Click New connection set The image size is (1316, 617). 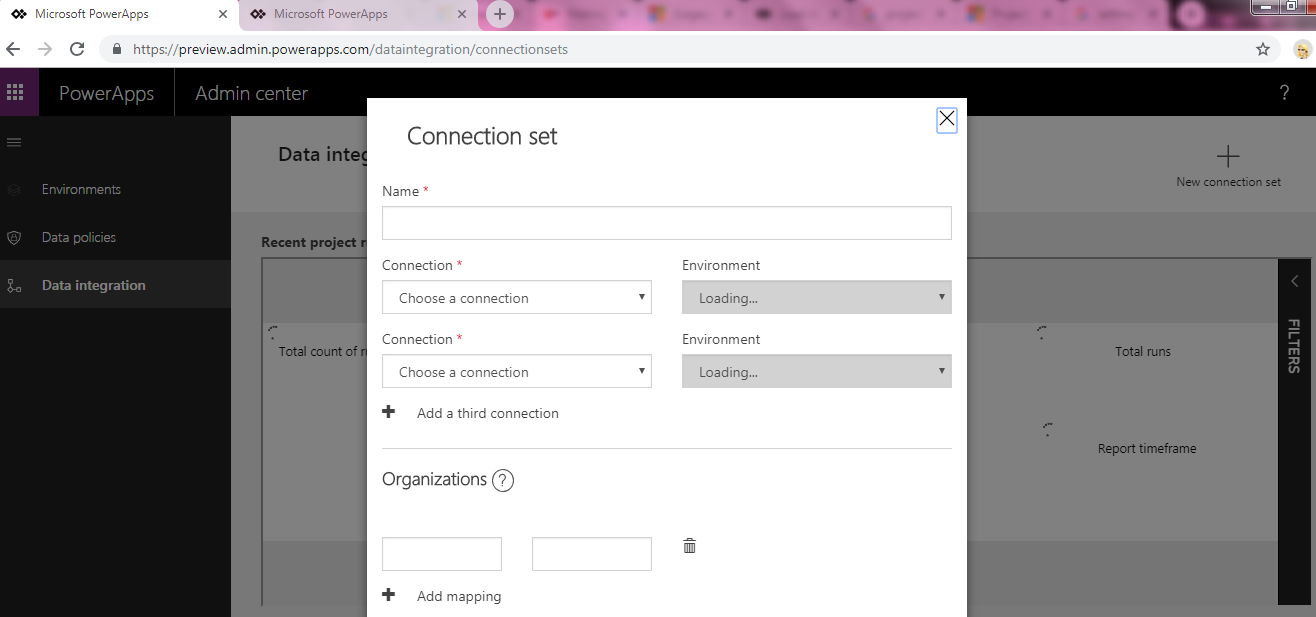1227,166
